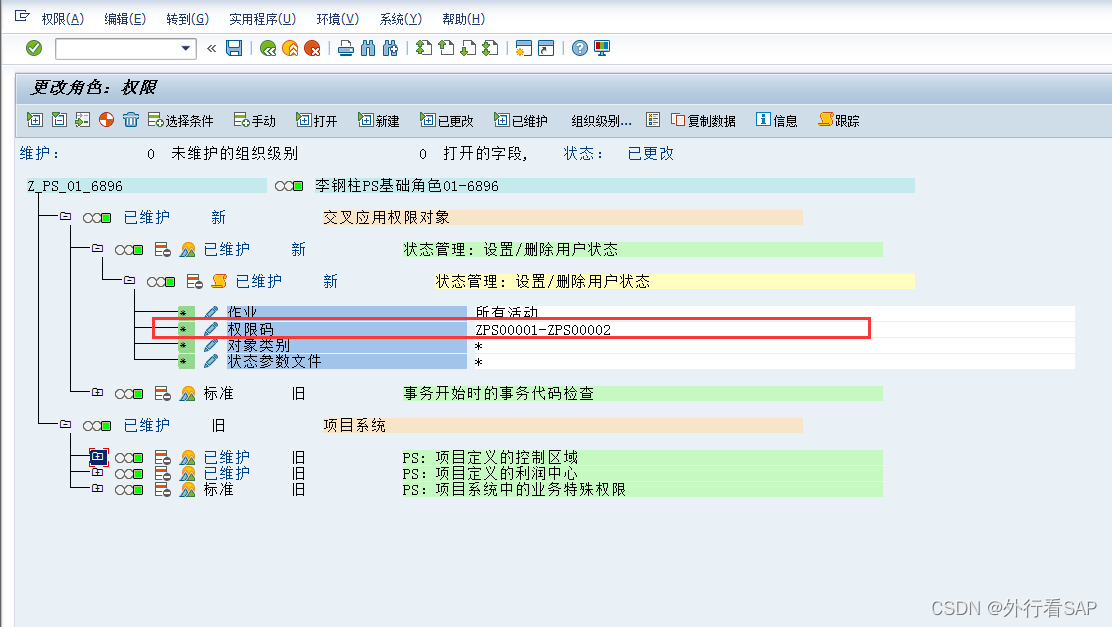This screenshot has height=627, width=1112.
Task: Click the Save diskette icon
Action: point(234,48)
